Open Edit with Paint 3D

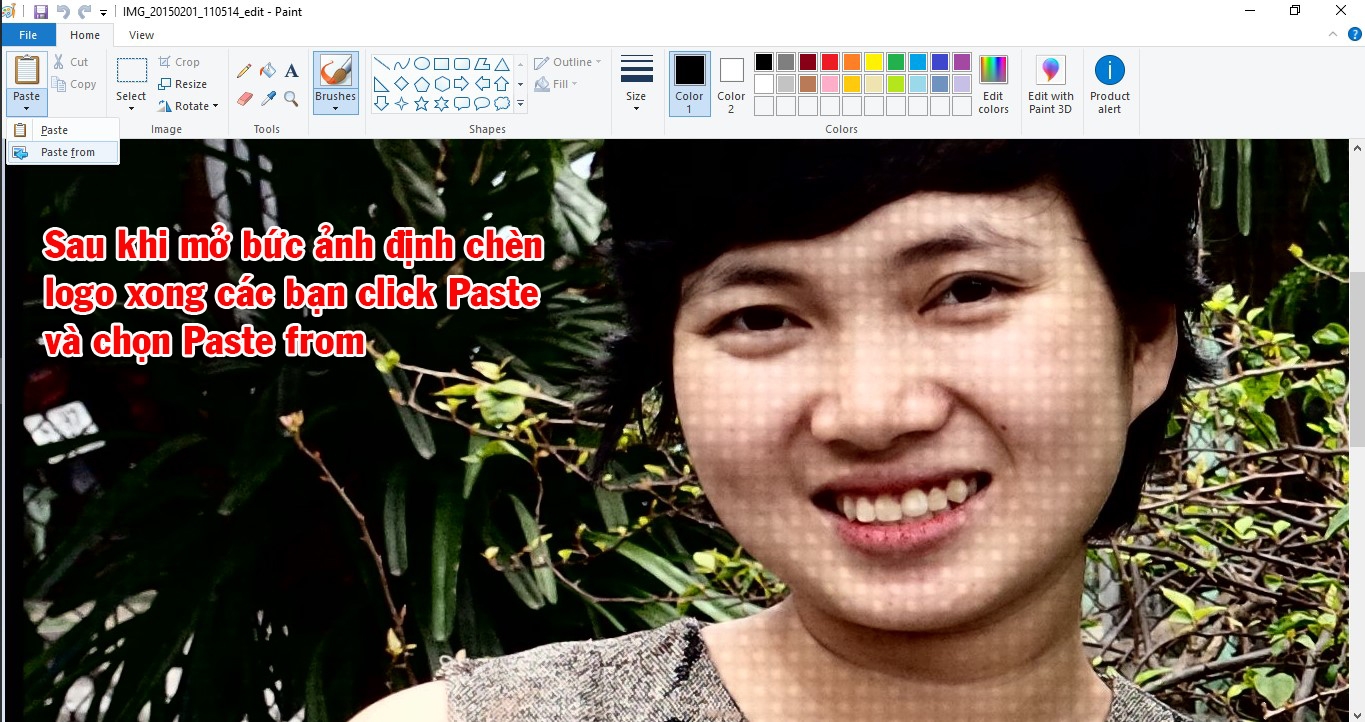coord(1051,85)
